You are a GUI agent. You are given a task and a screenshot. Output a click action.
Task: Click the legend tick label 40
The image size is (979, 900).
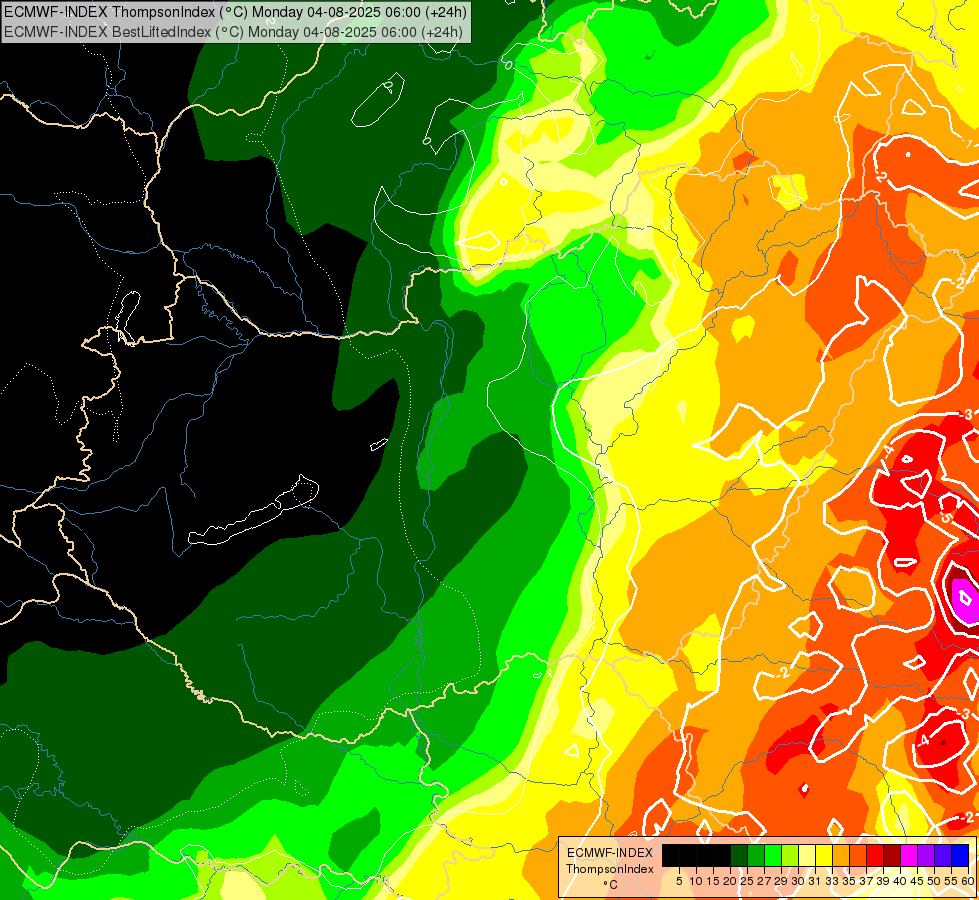[900, 881]
